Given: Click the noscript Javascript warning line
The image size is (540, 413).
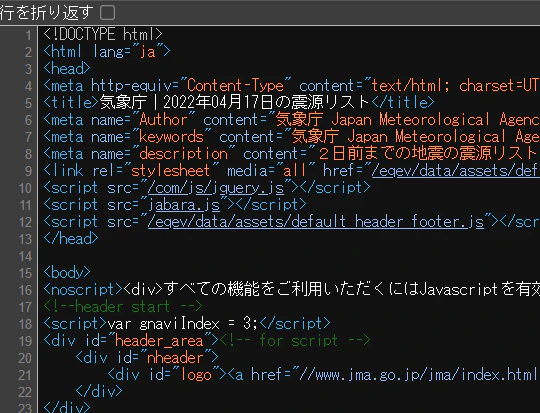Looking at the screenshot, I should (291, 290).
